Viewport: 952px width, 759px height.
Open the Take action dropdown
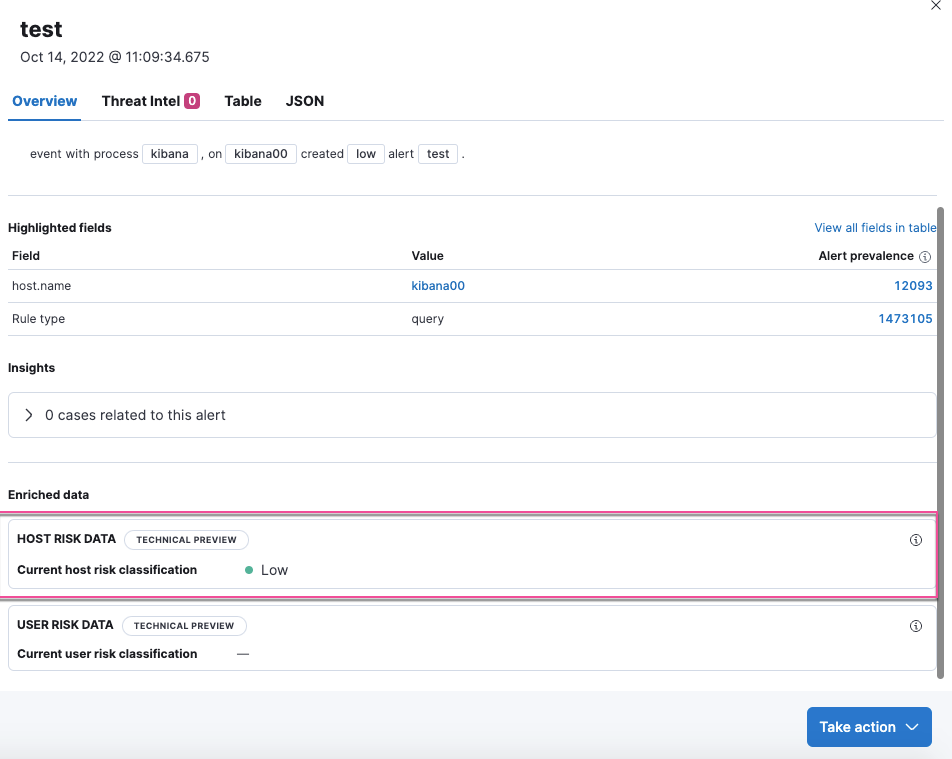868,727
